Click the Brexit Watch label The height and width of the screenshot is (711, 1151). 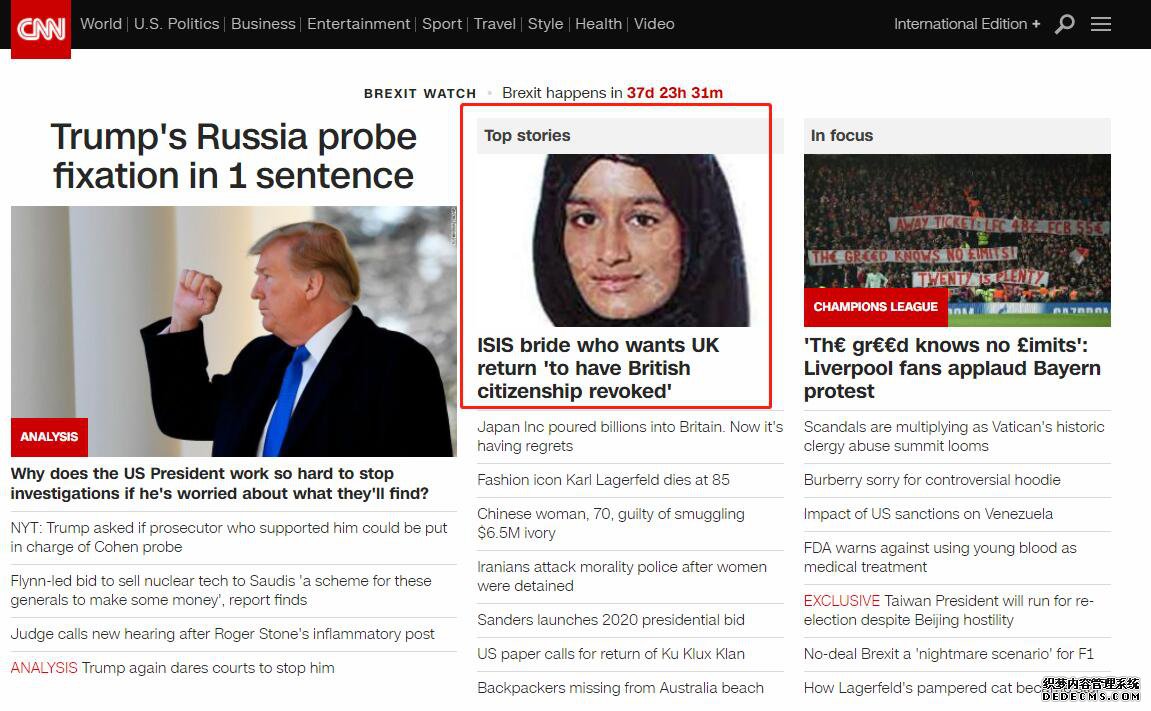pos(420,93)
